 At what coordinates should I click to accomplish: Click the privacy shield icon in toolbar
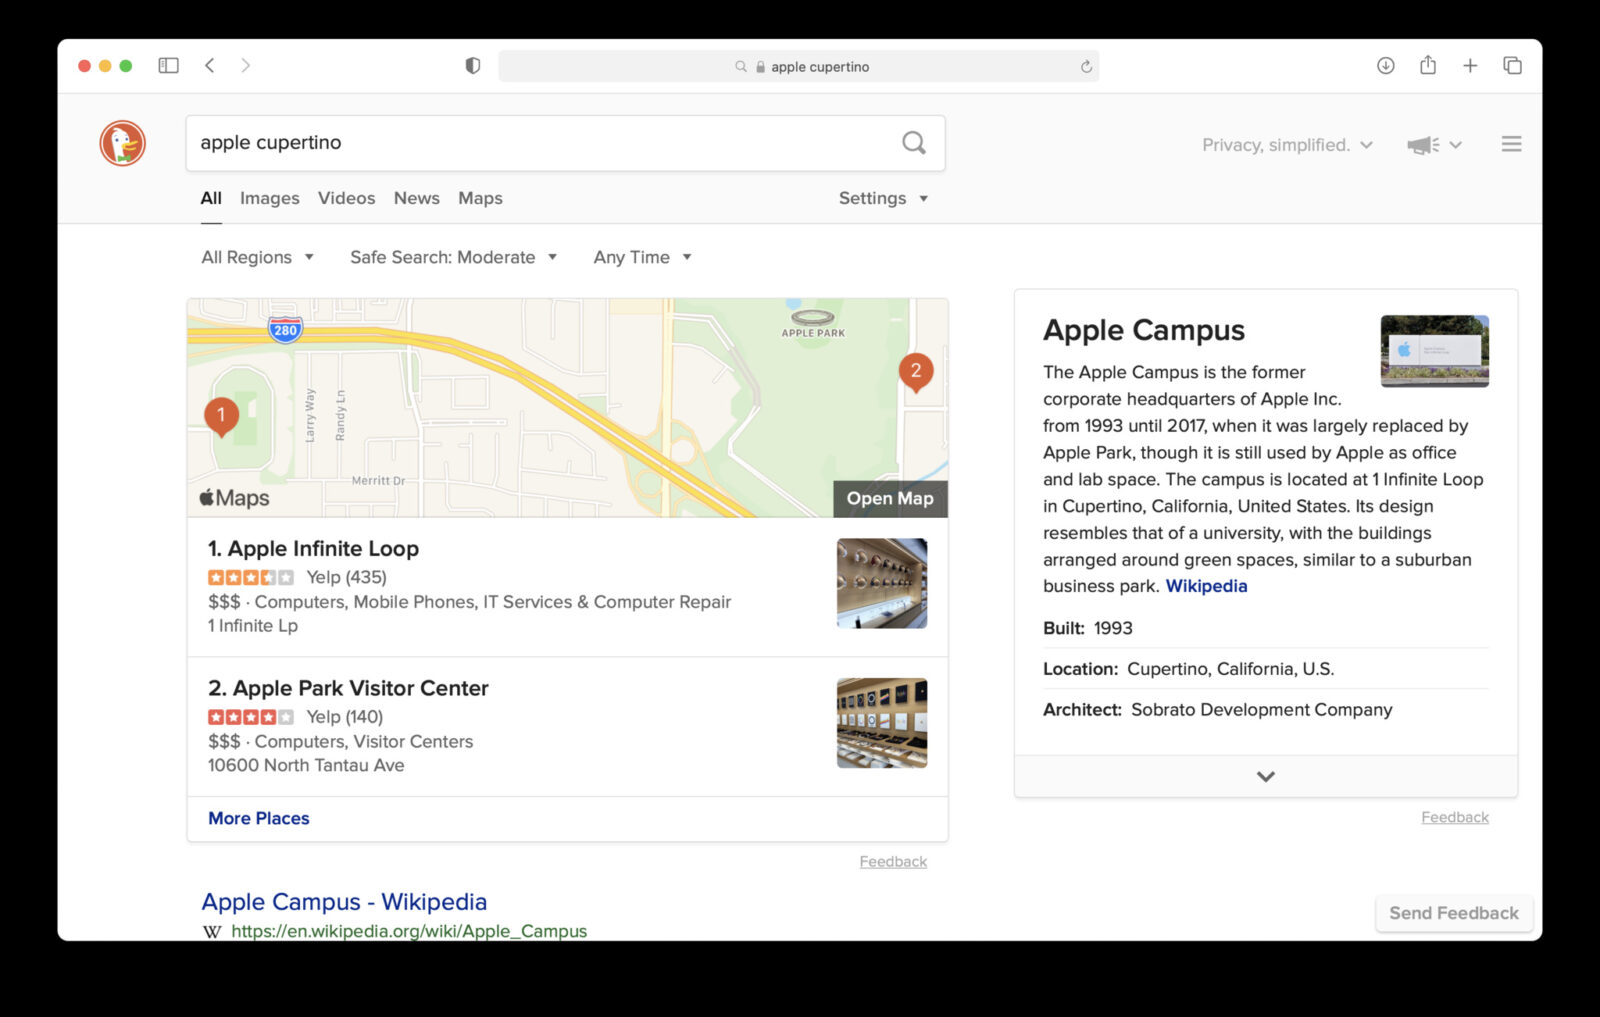tap(473, 66)
